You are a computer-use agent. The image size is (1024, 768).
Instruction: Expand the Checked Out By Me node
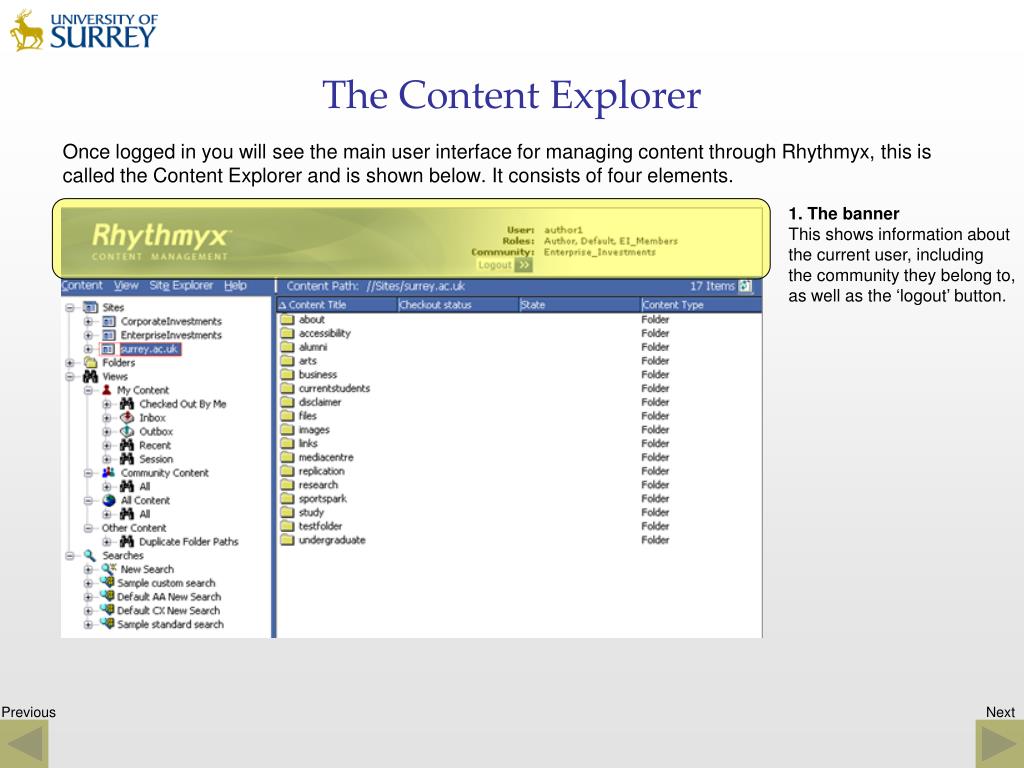(106, 404)
